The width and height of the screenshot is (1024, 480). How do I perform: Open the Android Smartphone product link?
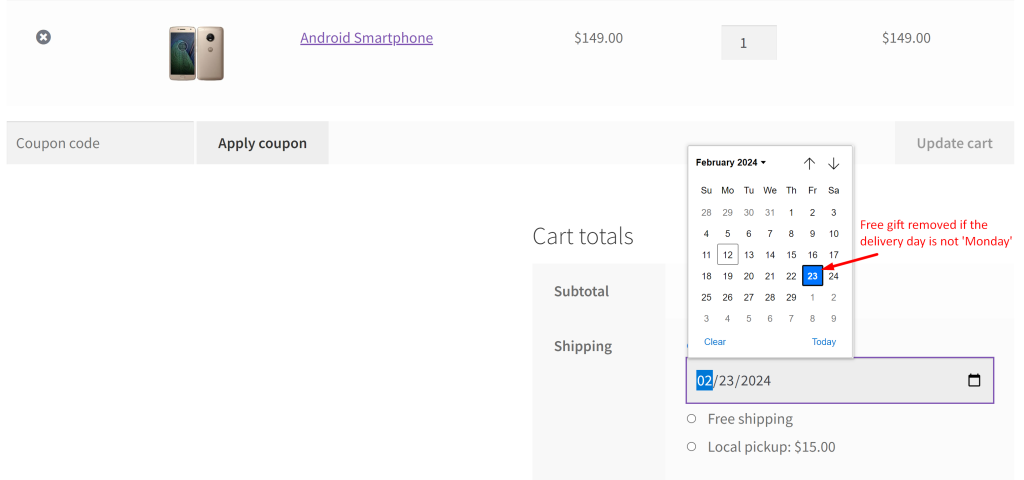(366, 38)
